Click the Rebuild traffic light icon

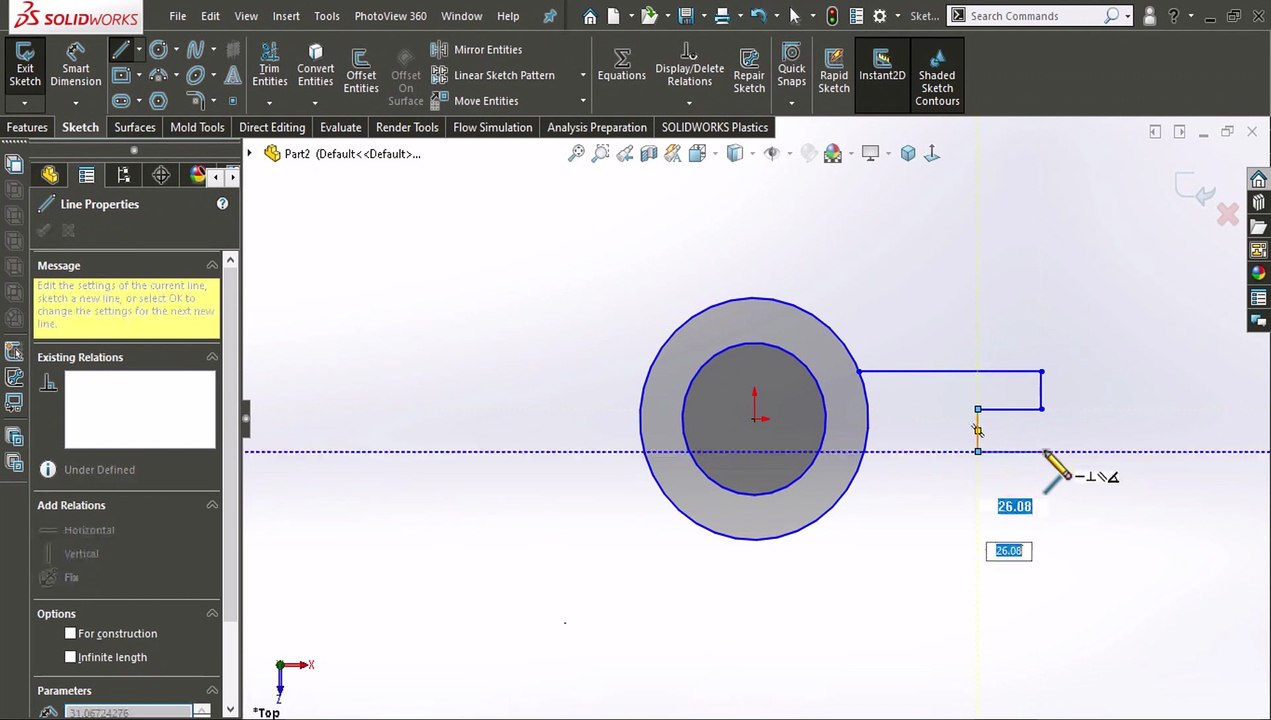833,16
